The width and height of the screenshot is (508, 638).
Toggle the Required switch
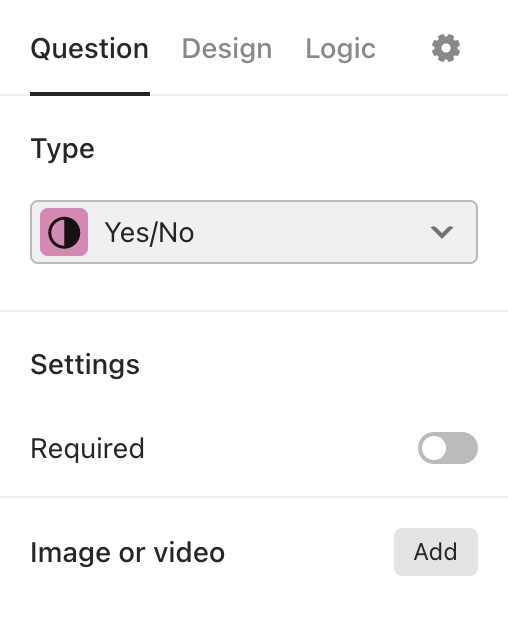click(448, 448)
